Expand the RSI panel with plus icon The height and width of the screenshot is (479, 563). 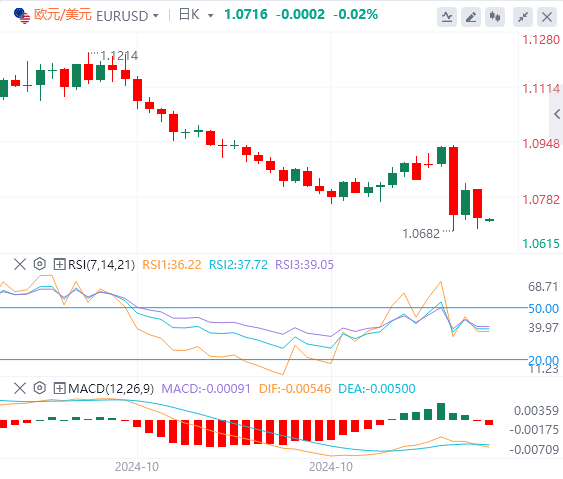(59, 264)
